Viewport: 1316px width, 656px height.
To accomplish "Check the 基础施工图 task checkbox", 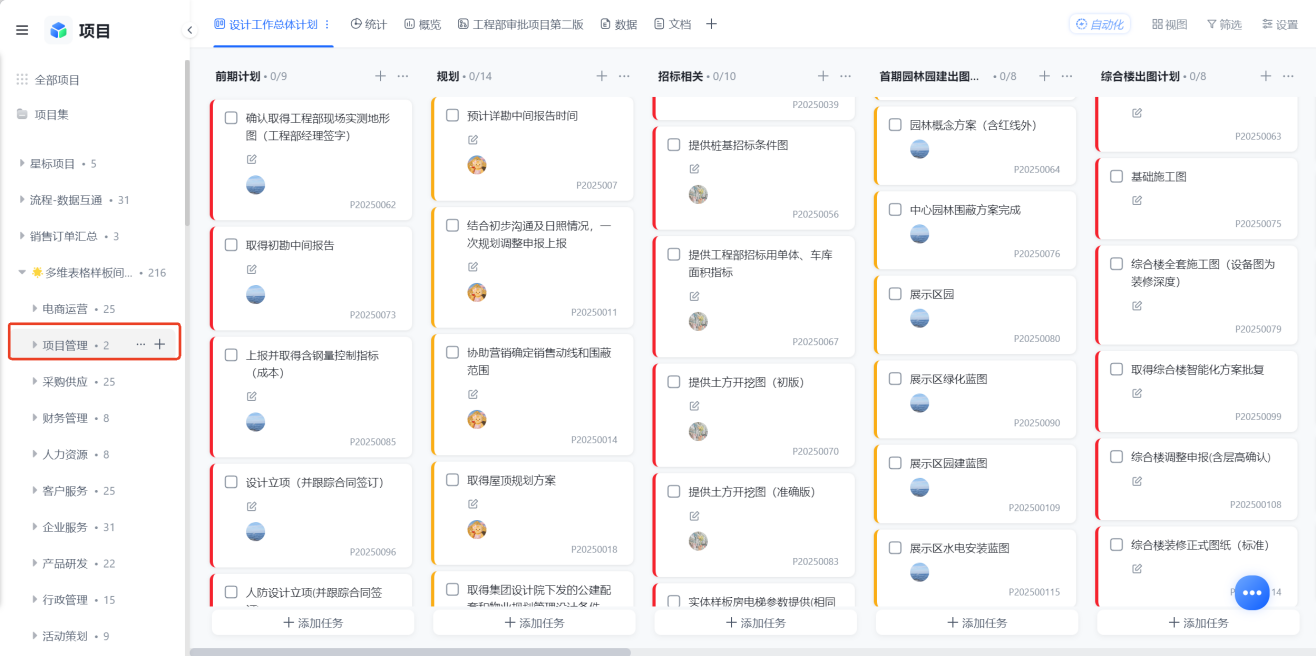I will (x=1116, y=176).
